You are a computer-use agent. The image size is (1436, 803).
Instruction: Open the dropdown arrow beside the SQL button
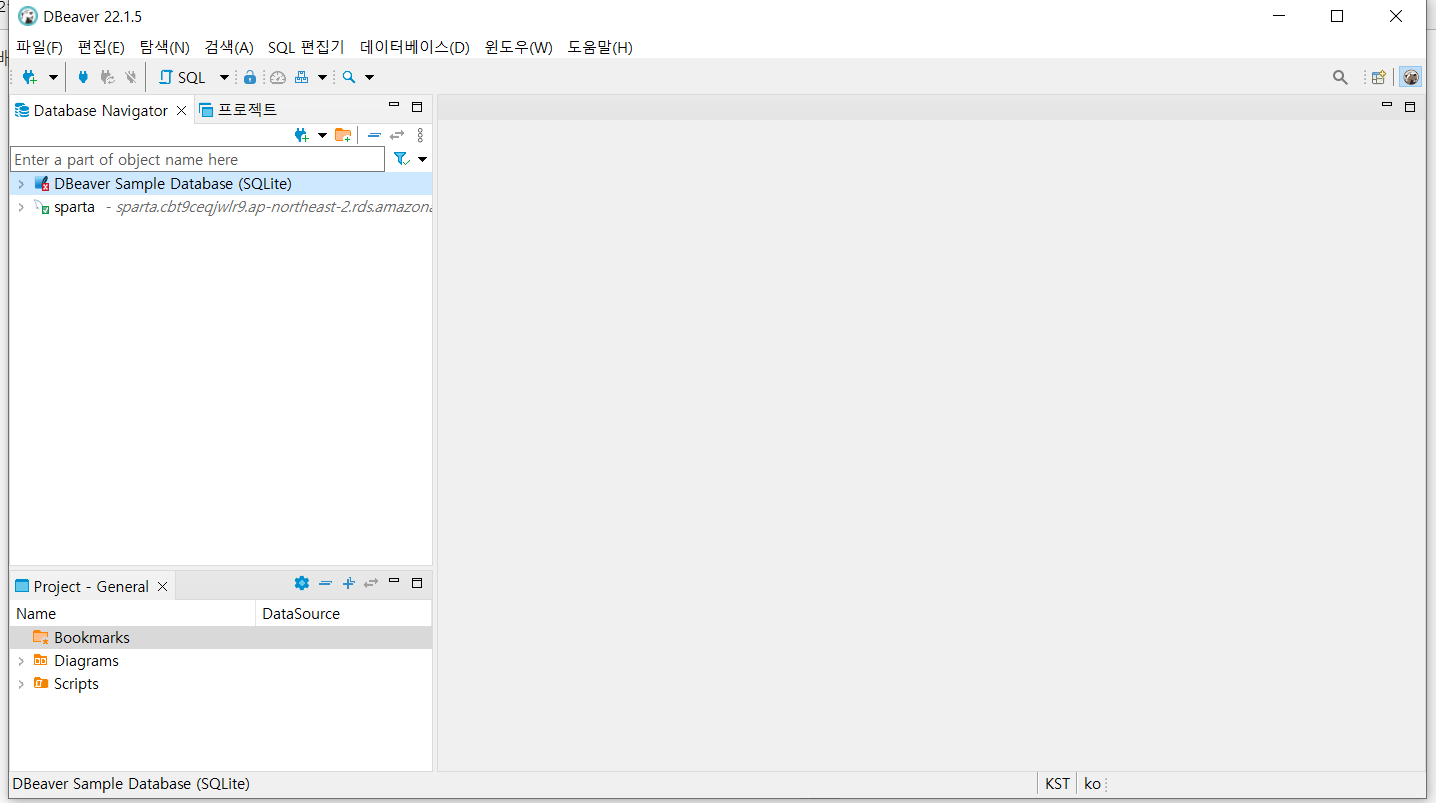[x=224, y=77]
